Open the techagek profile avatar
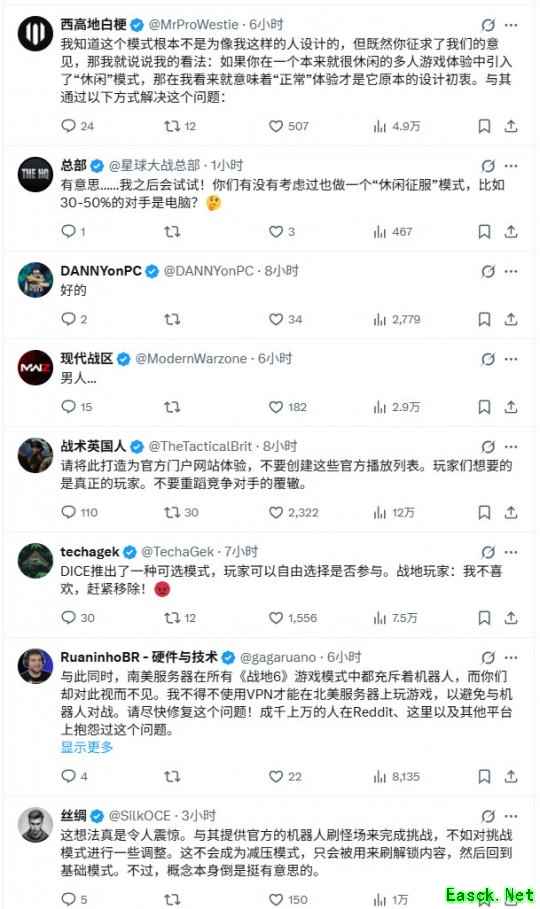The height and width of the screenshot is (909, 540). (x=35, y=561)
